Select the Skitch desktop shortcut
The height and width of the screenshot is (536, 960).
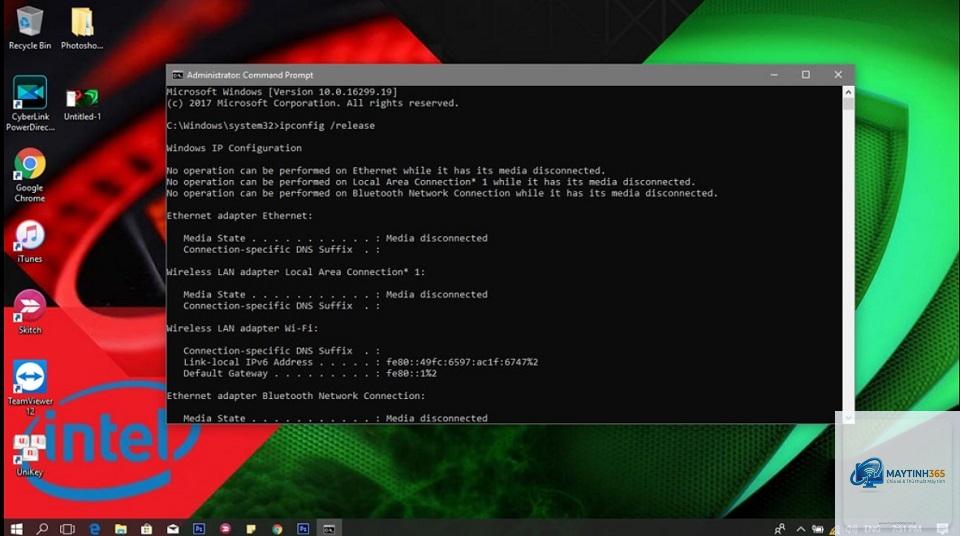[29, 312]
